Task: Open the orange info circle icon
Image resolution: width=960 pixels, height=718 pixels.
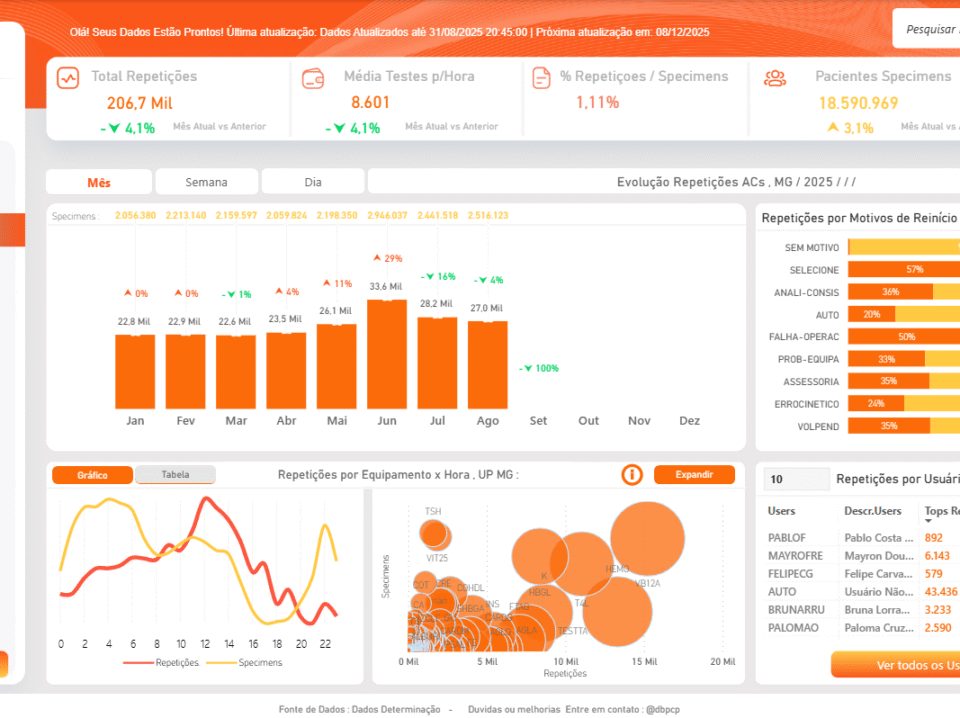Action: 632,475
